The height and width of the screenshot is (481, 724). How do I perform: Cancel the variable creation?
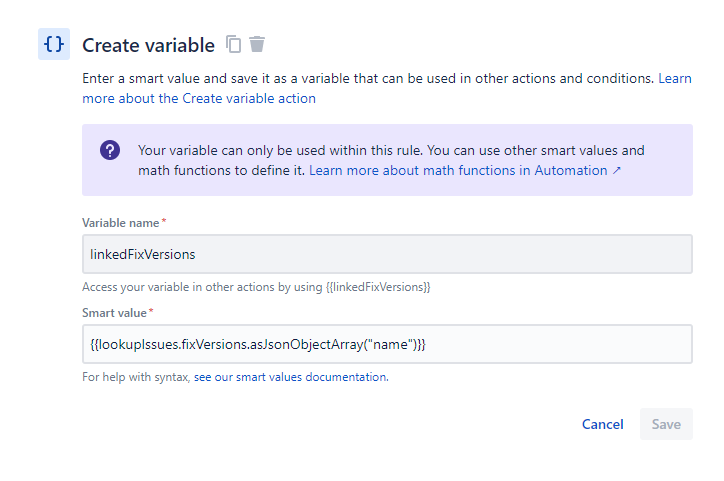click(x=602, y=424)
